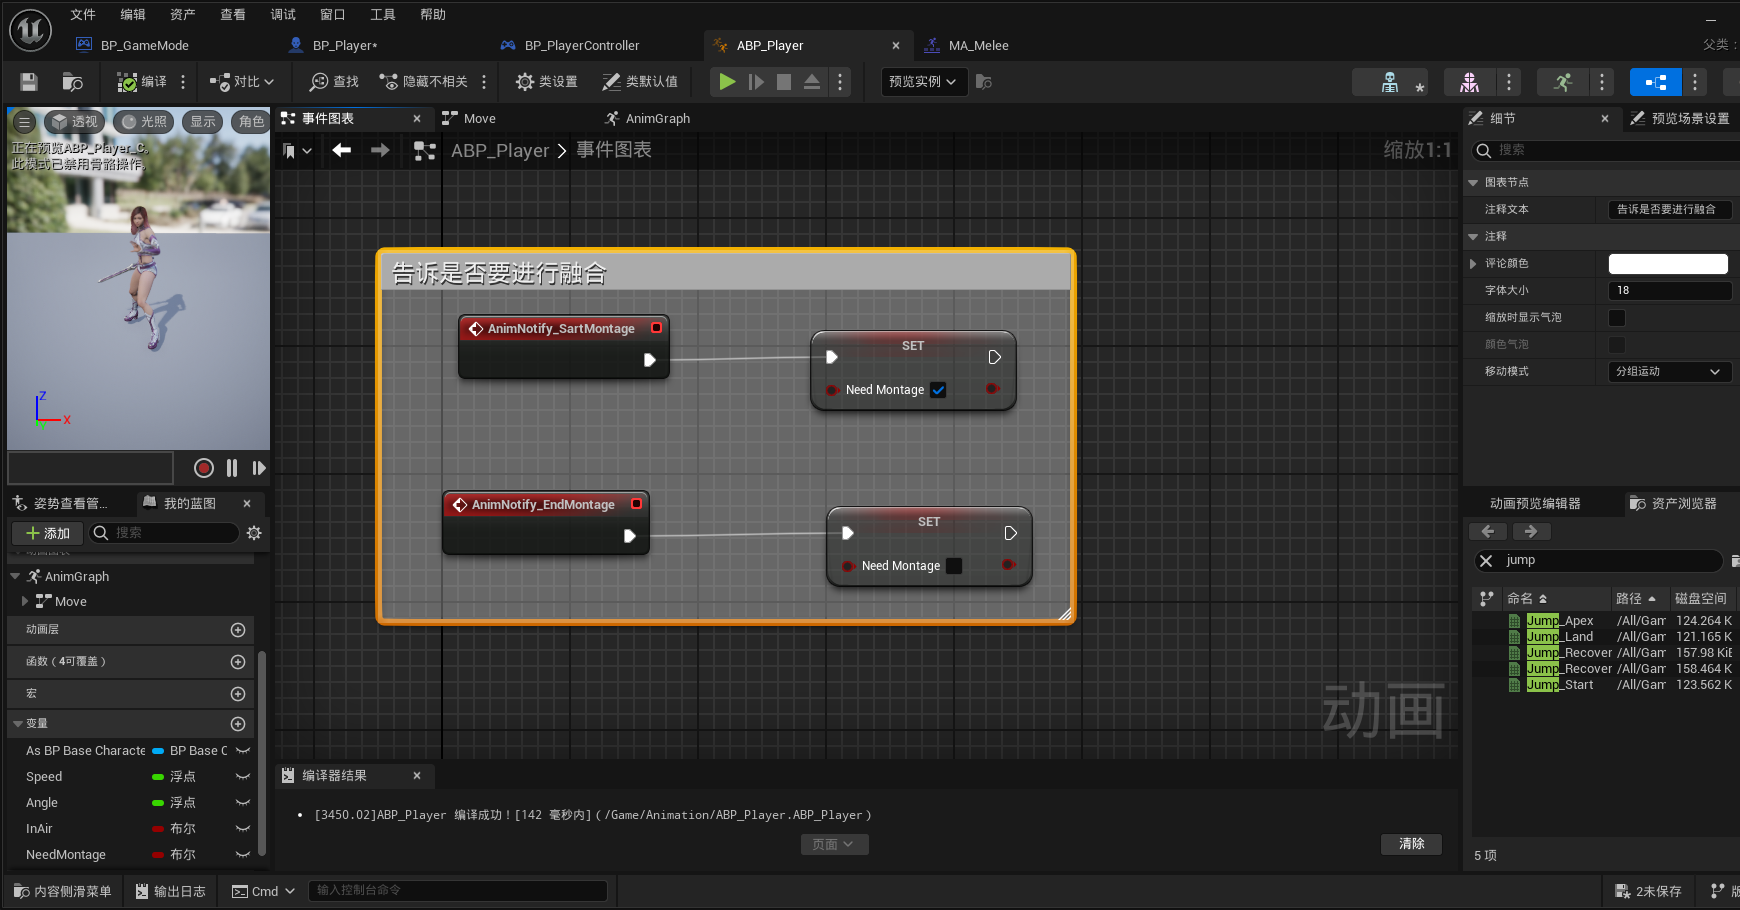Pause the preview viewport animation
This screenshot has width=1740, height=910.
click(x=232, y=468)
